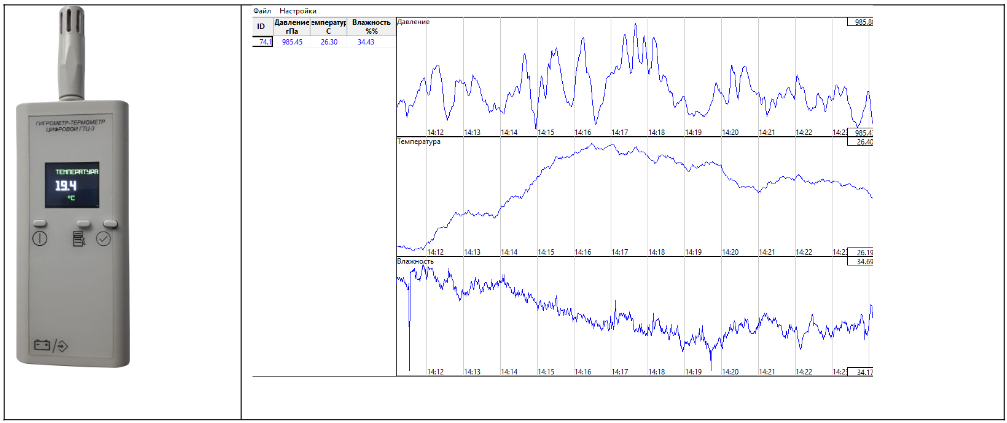Click the power icon on the device
Image resolution: width=1007 pixels, height=423 pixels.
pos(40,239)
